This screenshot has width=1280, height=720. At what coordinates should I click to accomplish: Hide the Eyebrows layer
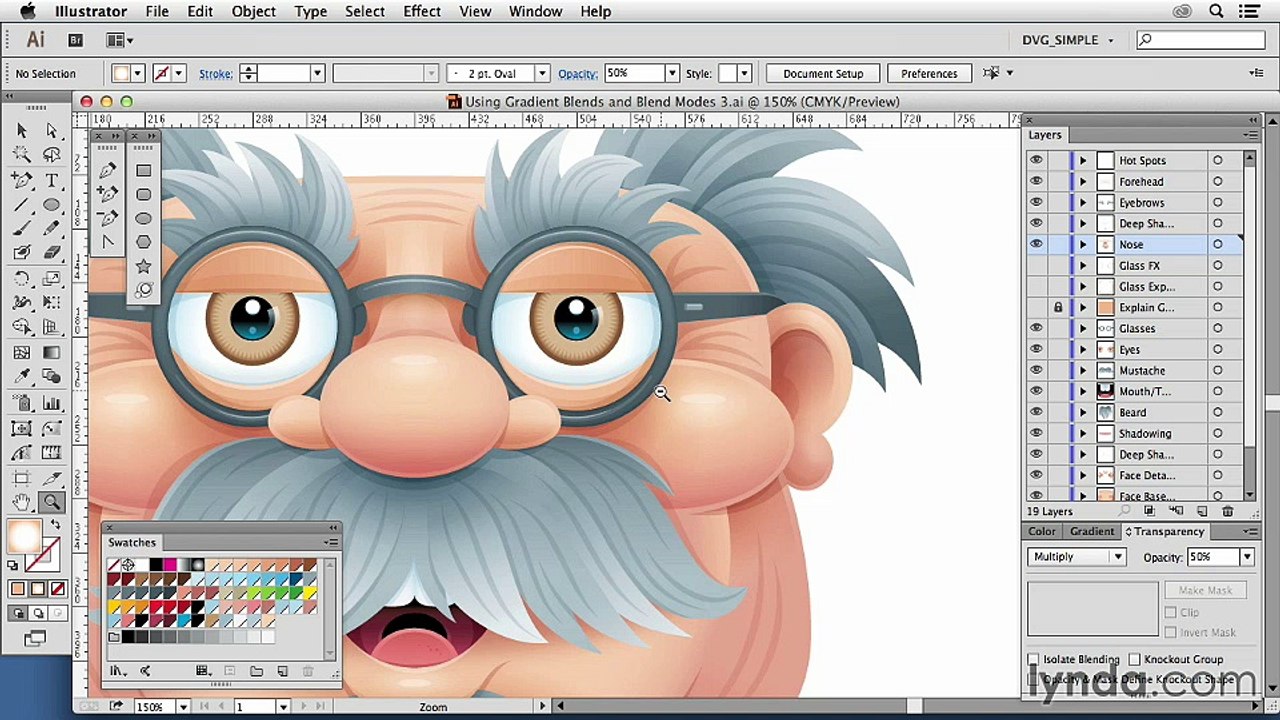click(1036, 202)
